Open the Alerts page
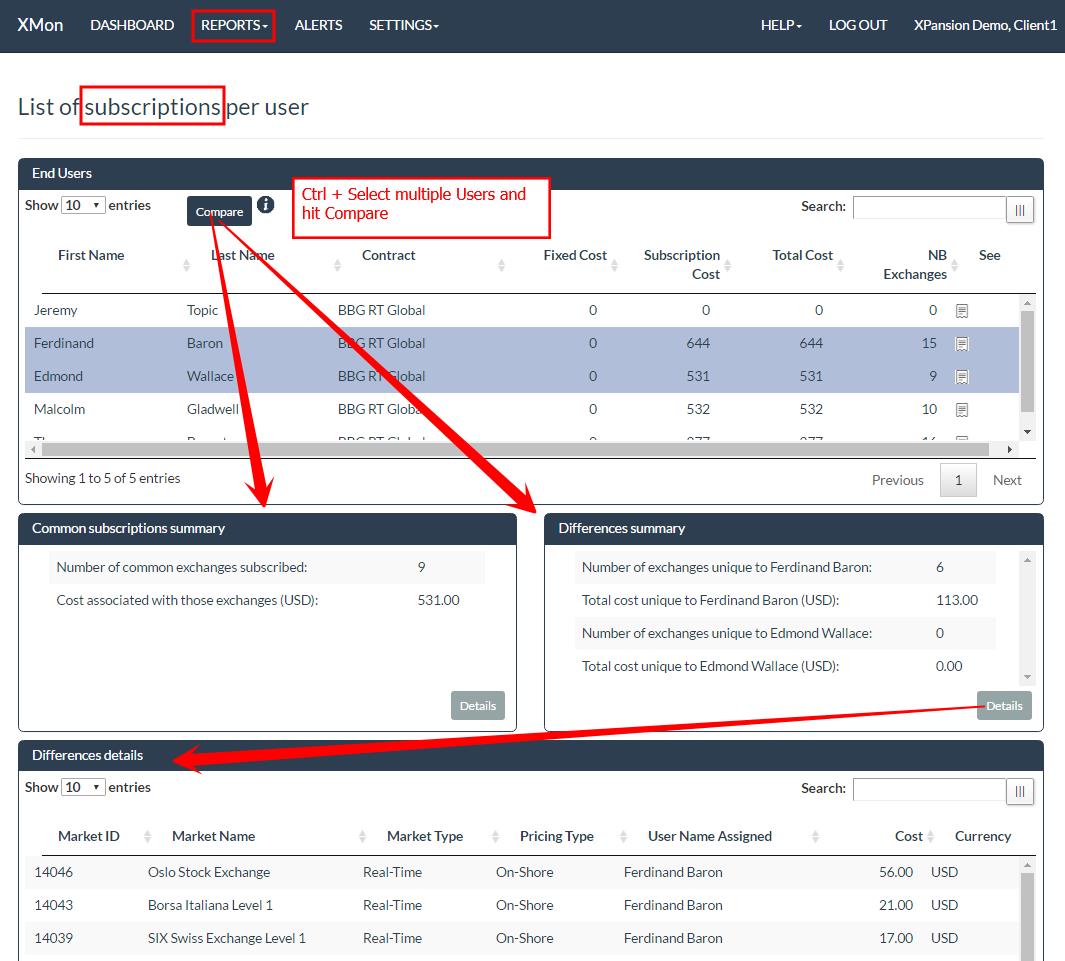The width and height of the screenshot is (1065, 961). 318,25
